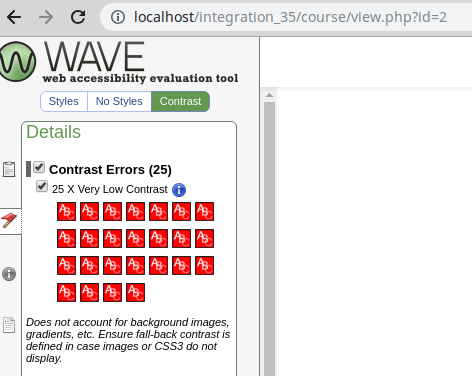Image resolution: width=472 pixels, height=376 pixels.
Task: Click third contrast error icon in second row
Action: coord(112,238)
